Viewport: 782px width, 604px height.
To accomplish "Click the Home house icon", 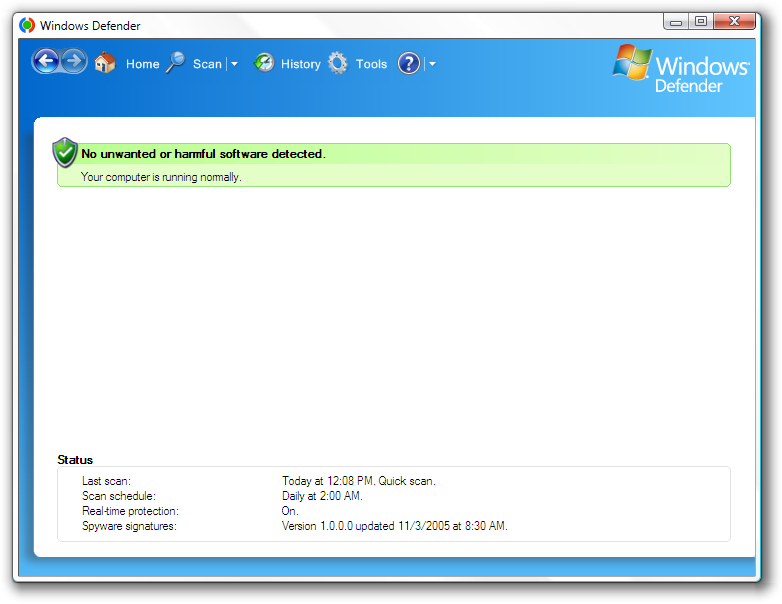I will point(105,63).
